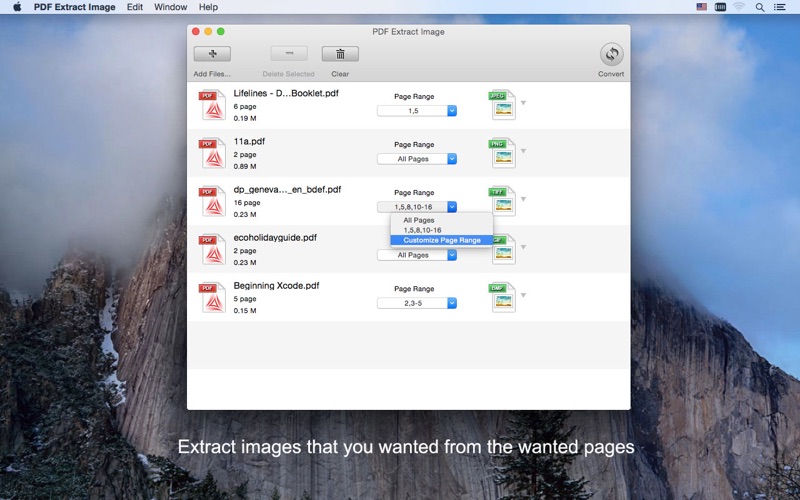This screenshot has height=500, width=800.
Task: Select the ecoholidayguide.pdf file icon
Action: pos(212,249)
